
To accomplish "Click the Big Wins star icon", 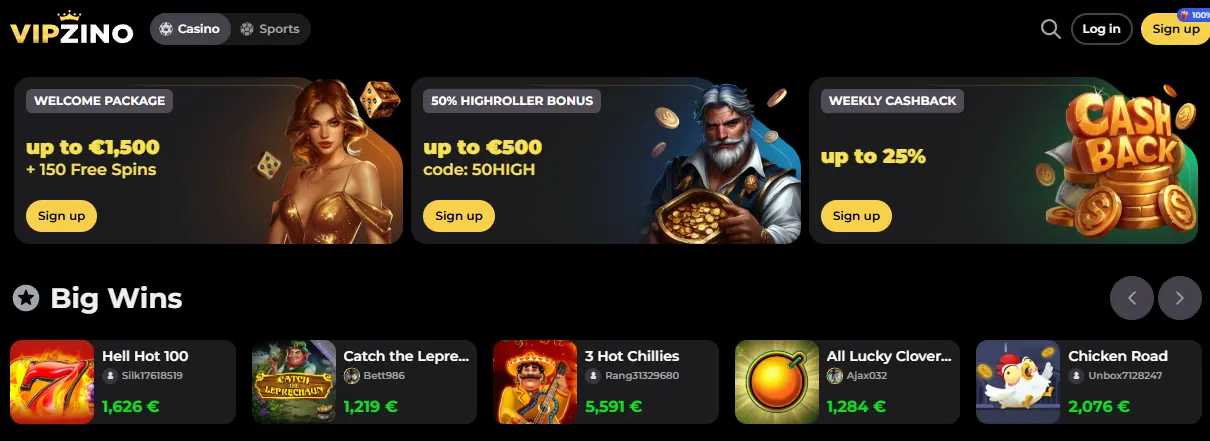I will [26, 297].
